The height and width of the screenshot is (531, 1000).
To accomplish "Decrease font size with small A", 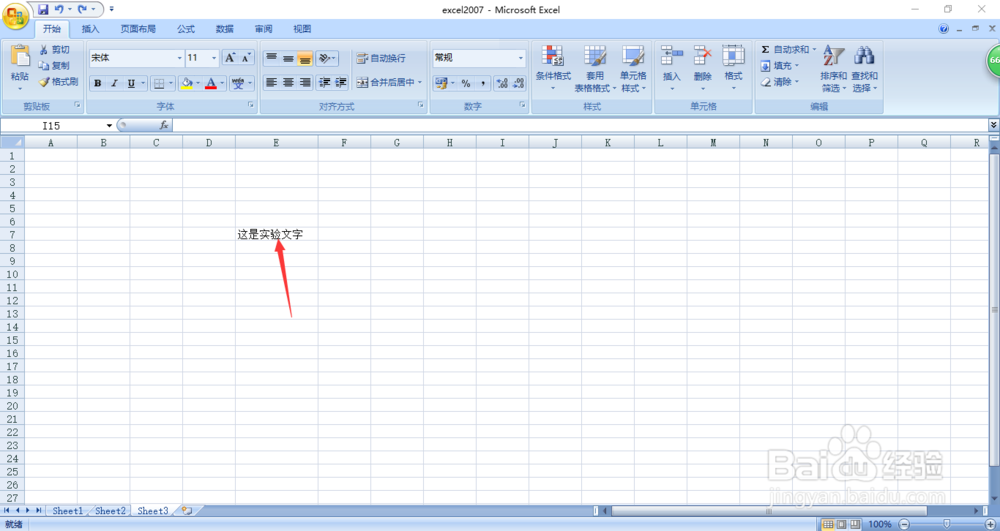I will tap(246, 57).
